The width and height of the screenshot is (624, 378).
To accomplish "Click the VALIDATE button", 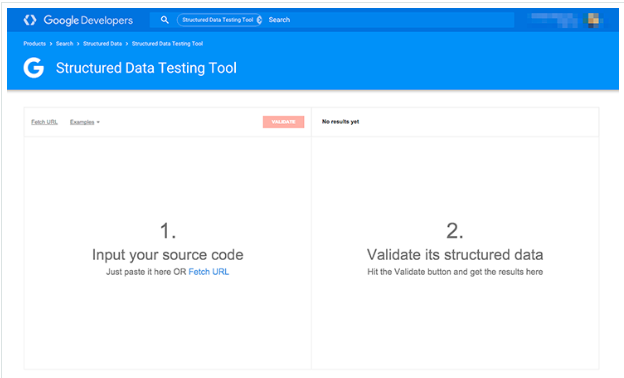I will [283, 122].
